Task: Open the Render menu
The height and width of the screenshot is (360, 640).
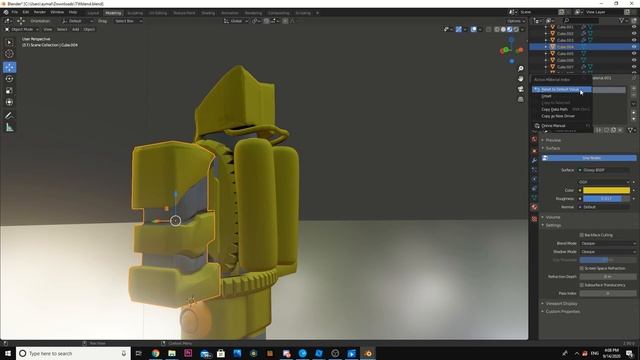Action: click(40, 12)
